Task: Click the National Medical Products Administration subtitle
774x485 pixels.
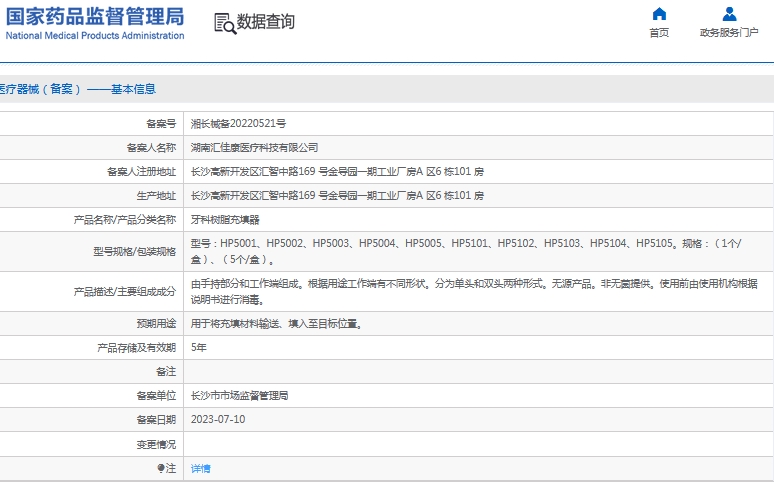Action: [95, 36]
